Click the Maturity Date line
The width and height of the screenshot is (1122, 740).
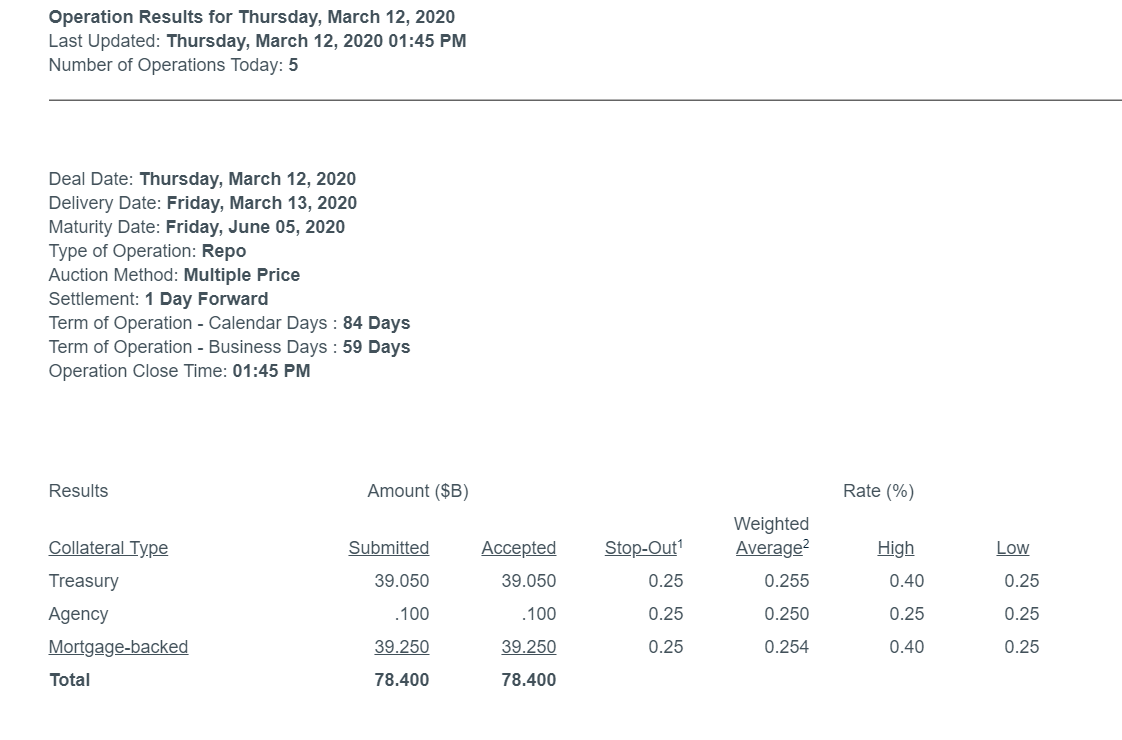[x=196, y=227]
